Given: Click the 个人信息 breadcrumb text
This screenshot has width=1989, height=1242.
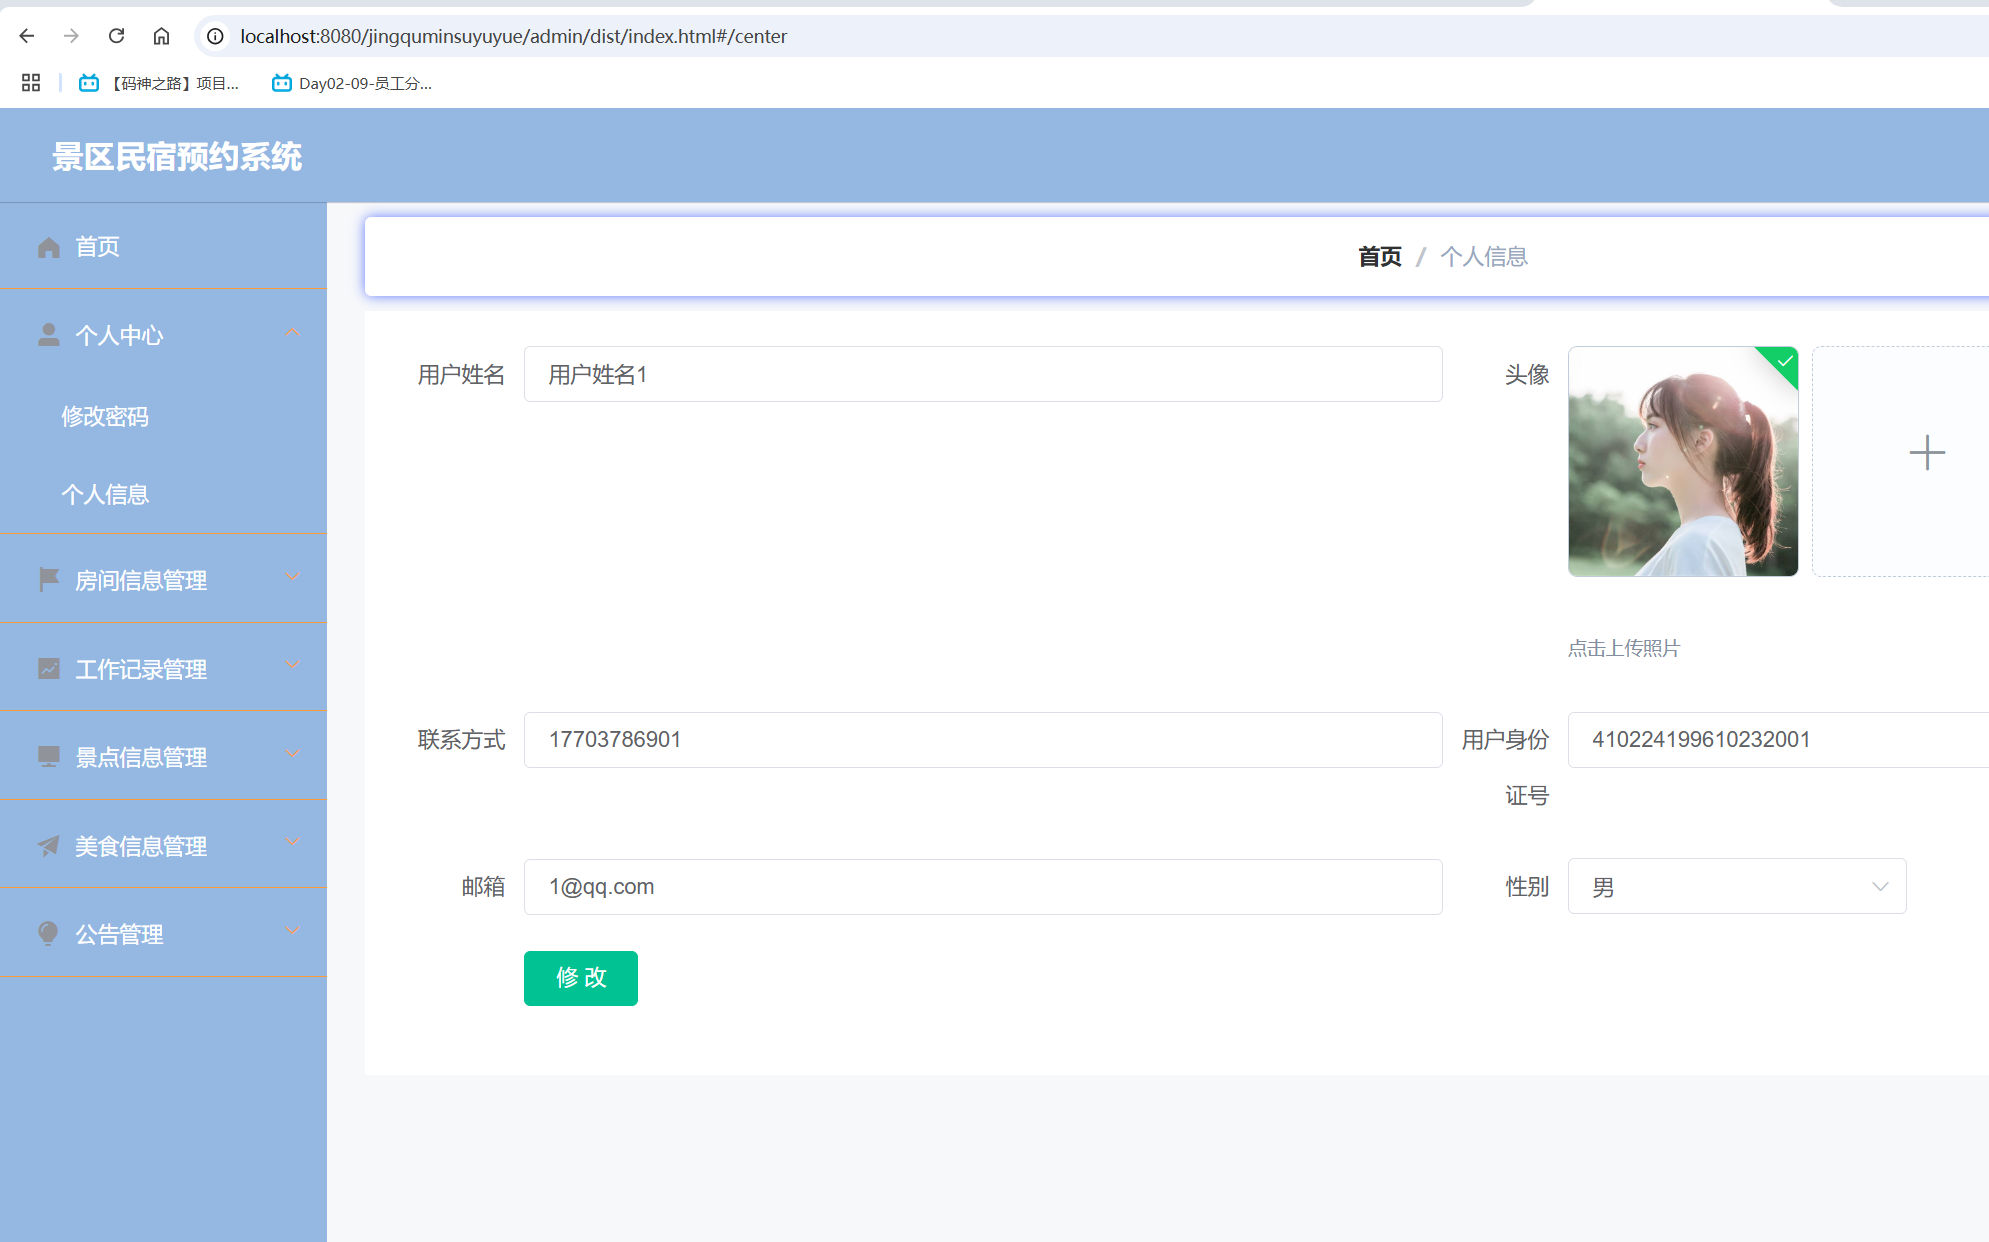Looking at the screenshot, I should [1484, 257].
